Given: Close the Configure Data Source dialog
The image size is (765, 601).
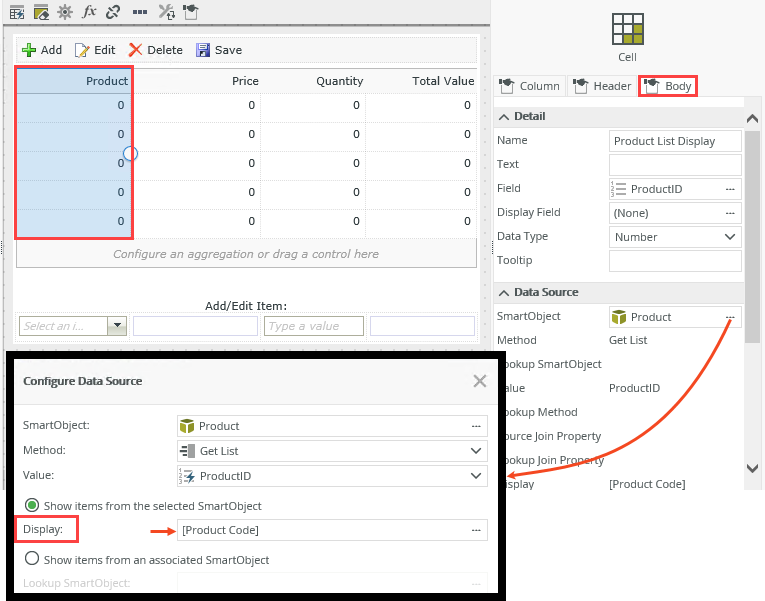Looking at the screenshot, I should (x=480, y=381).
